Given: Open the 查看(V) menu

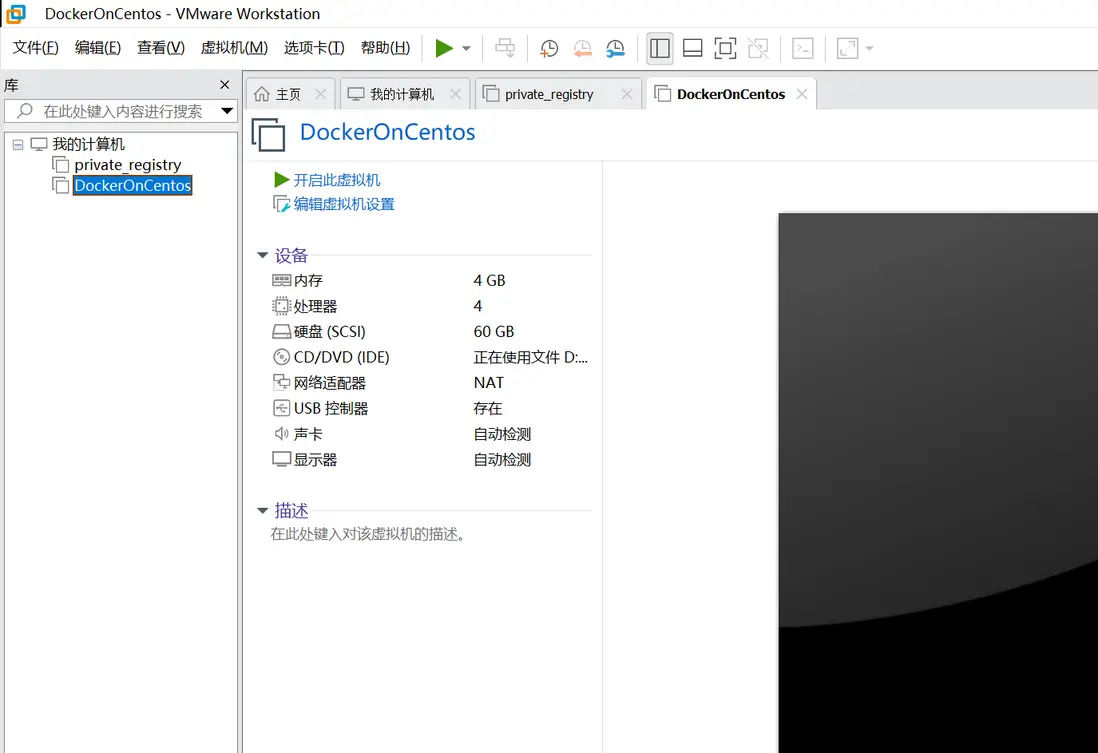Looking at the screenshot, I should click(161, 48).
